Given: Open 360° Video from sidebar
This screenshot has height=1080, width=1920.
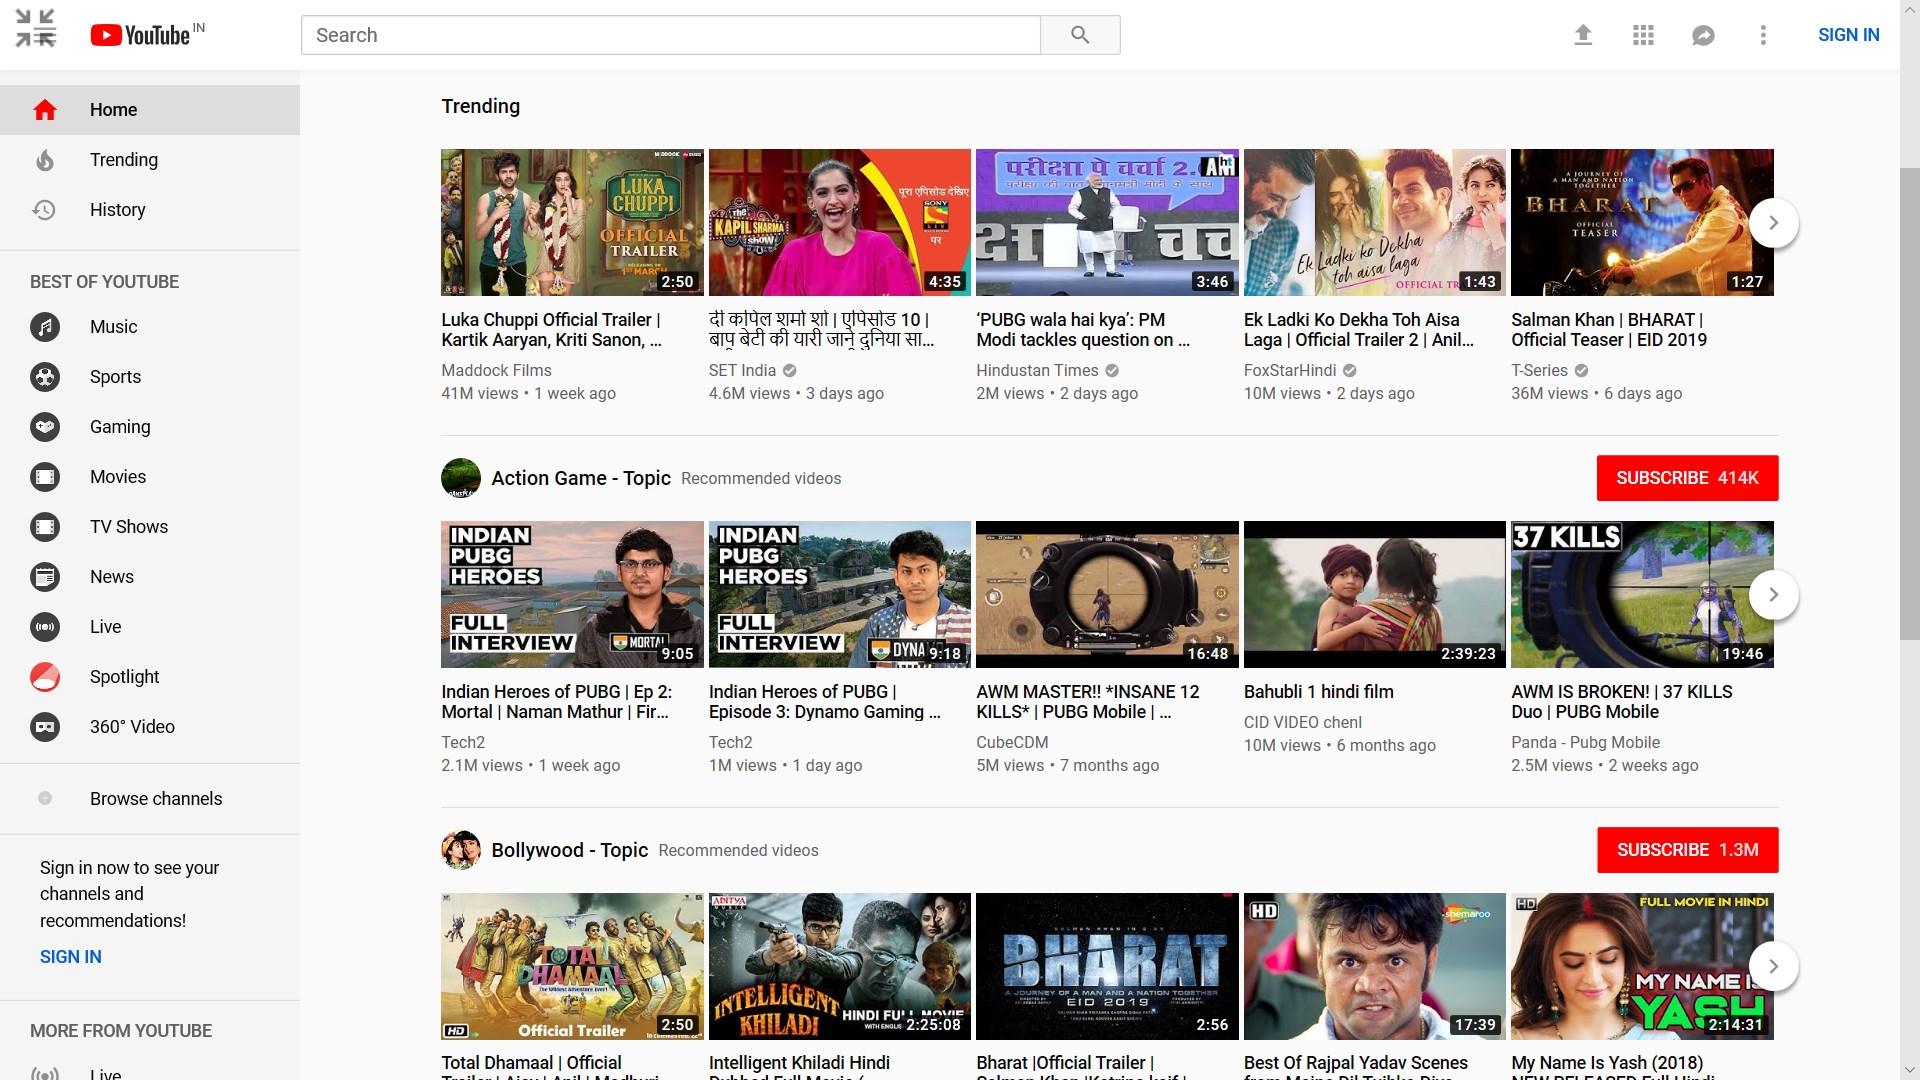Looking at the screenshot, I should coord(132,727).
